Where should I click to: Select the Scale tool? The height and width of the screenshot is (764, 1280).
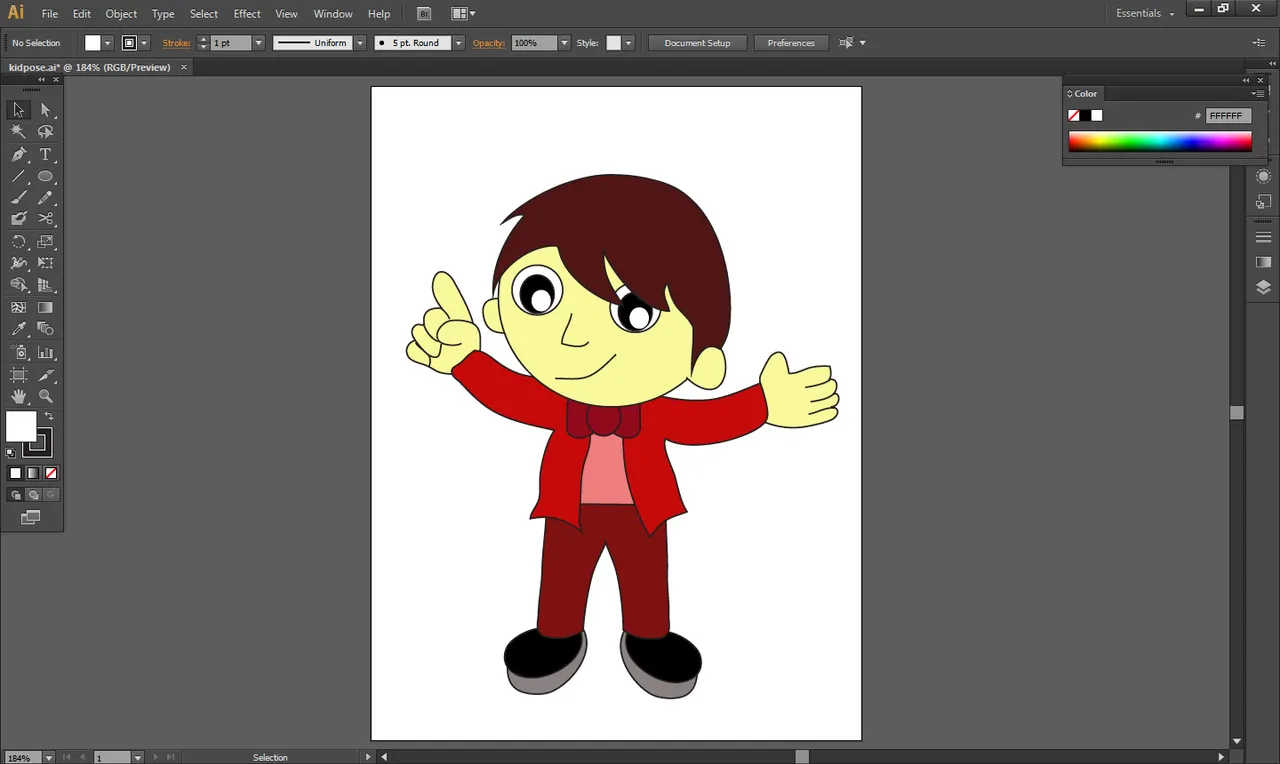(x=45, y=241)
